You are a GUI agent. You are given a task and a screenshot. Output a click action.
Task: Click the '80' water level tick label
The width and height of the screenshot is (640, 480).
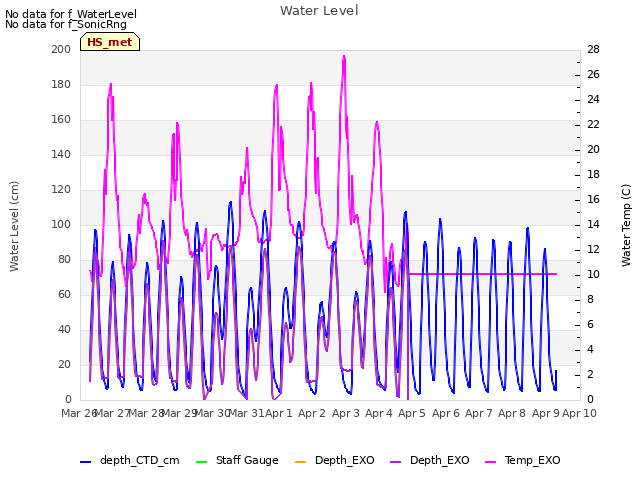tap(64, 260)
